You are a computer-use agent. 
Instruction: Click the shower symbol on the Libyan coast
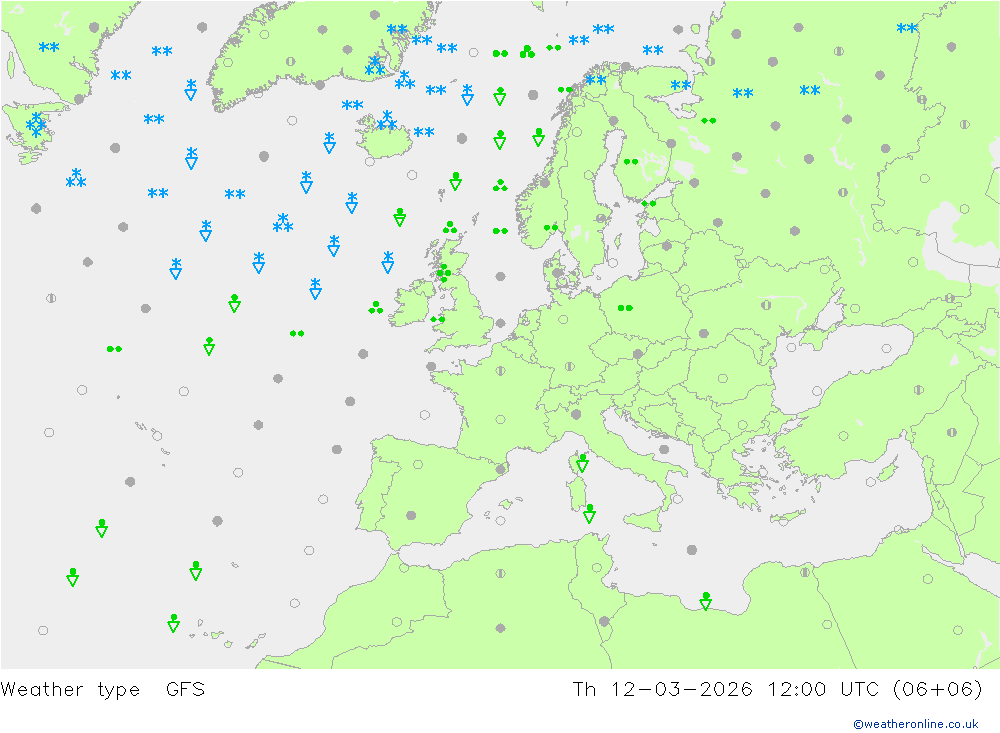(x=705, y=601)
